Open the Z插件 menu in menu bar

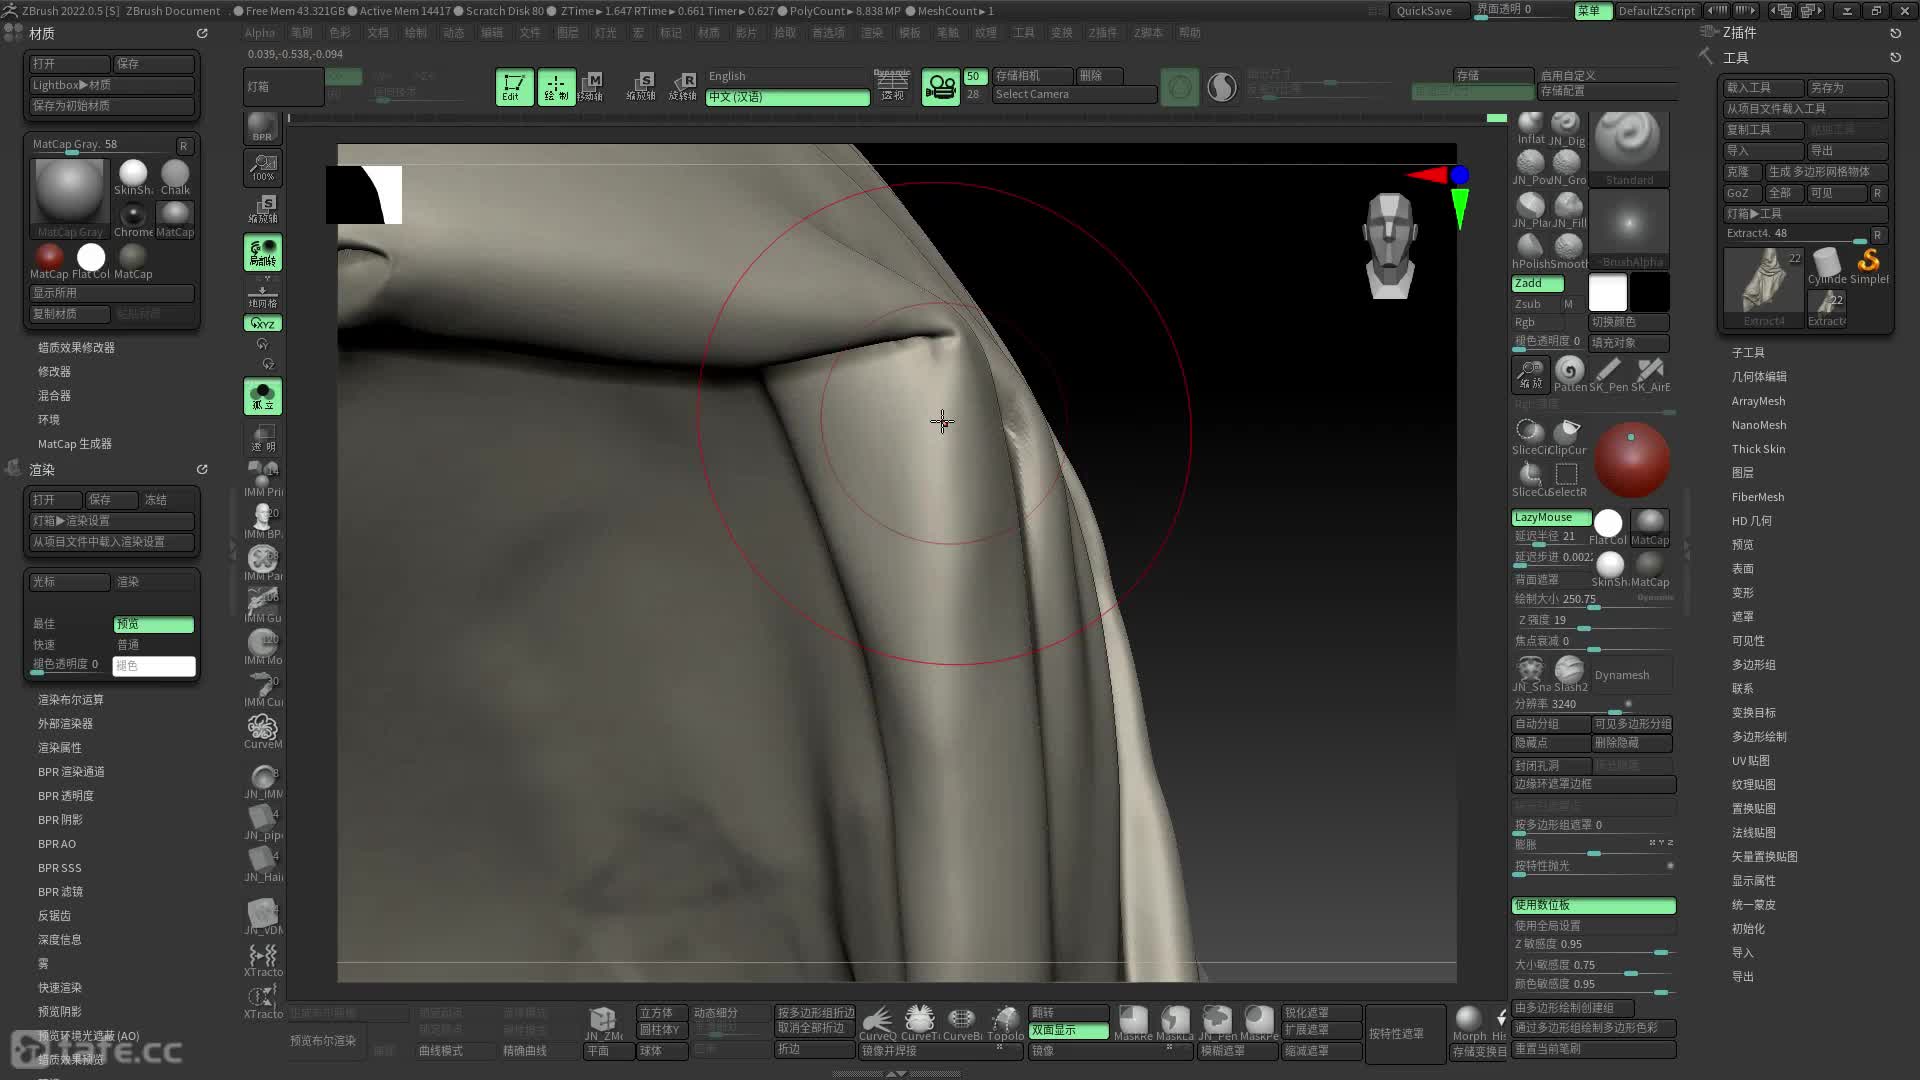tap(1103, 33)
